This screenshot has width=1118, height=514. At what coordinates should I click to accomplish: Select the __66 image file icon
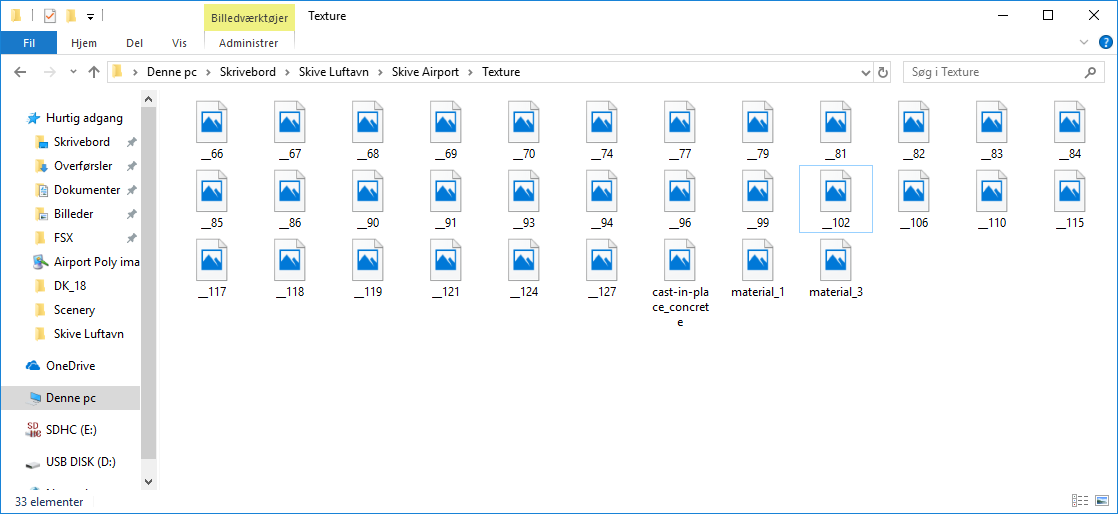tap(212, 120)
